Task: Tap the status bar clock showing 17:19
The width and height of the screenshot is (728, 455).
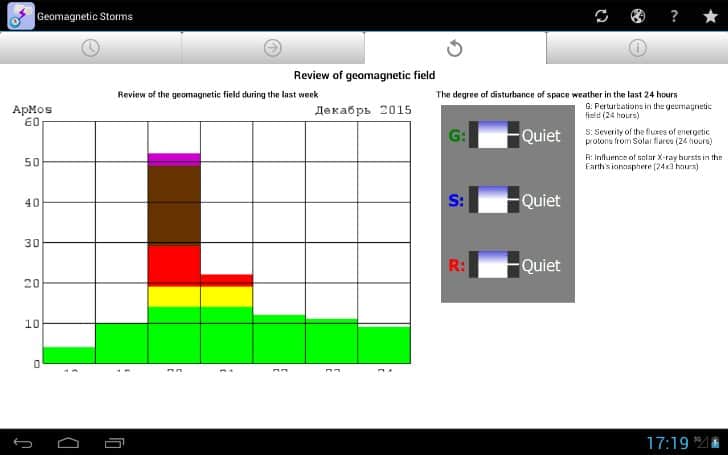Action: (x=666, y=442)
